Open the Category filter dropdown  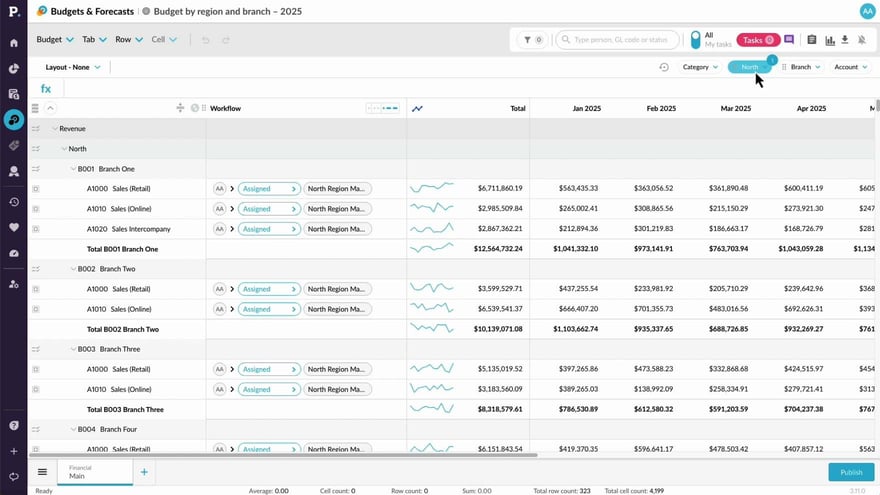(700, 67)
